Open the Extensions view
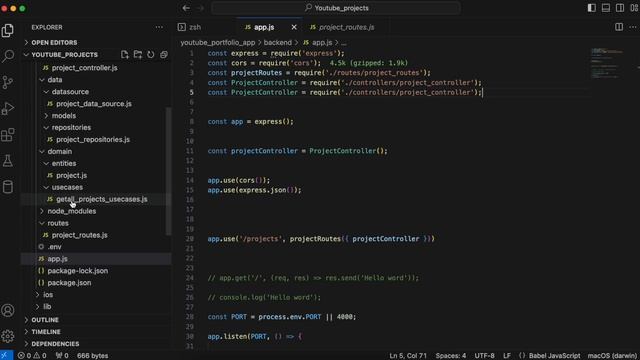The image size is (640, 360). (x=8, y=135)
